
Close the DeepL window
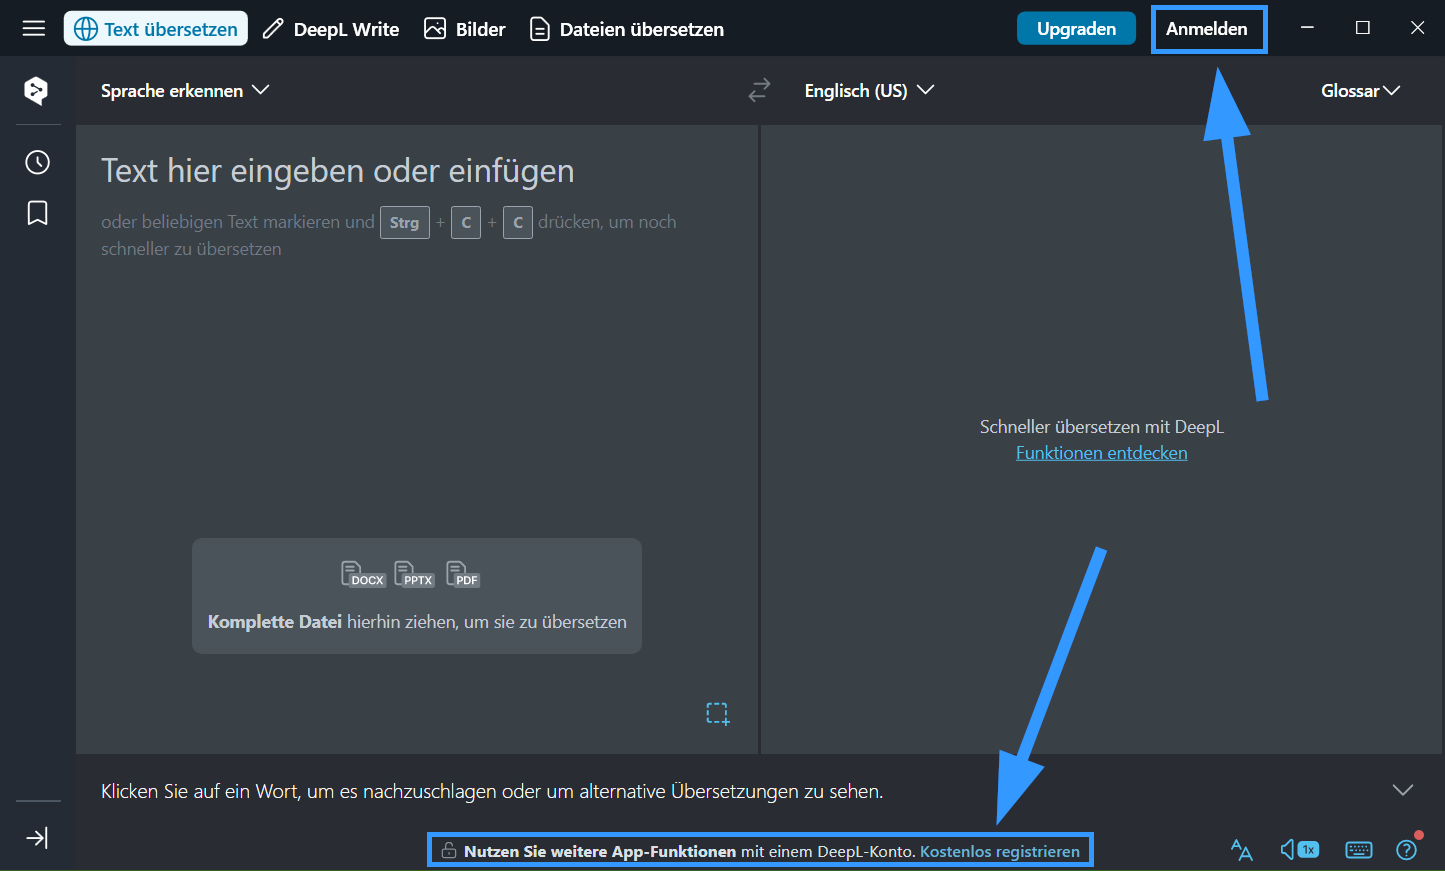tap(1417, 28)
